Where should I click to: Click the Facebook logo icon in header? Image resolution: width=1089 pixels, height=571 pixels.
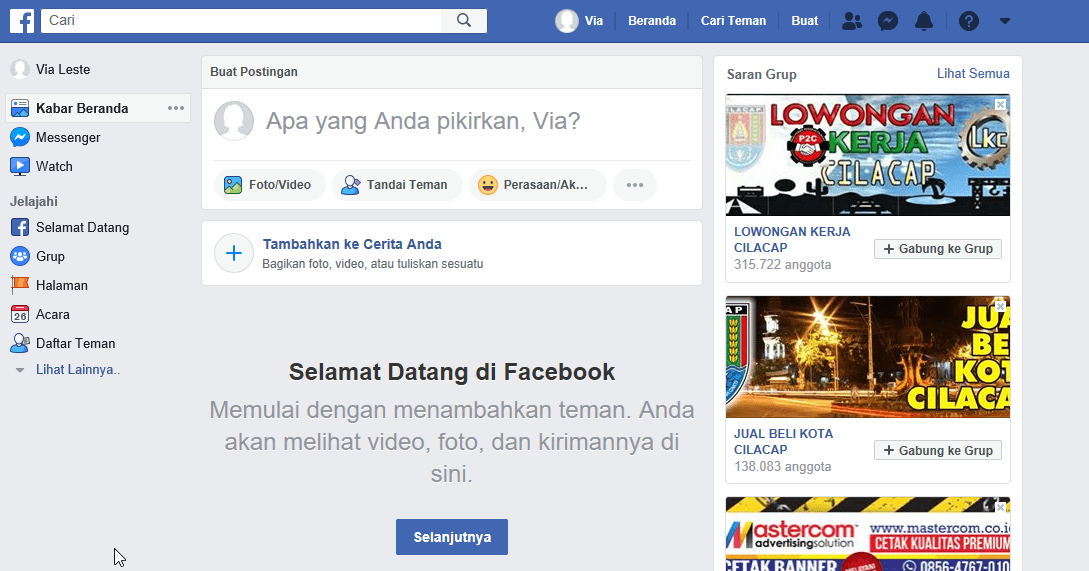22,21
